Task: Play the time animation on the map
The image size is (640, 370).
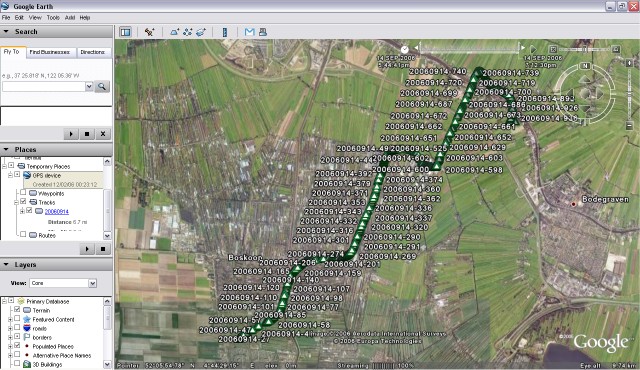Action: (x=533, y=49)
